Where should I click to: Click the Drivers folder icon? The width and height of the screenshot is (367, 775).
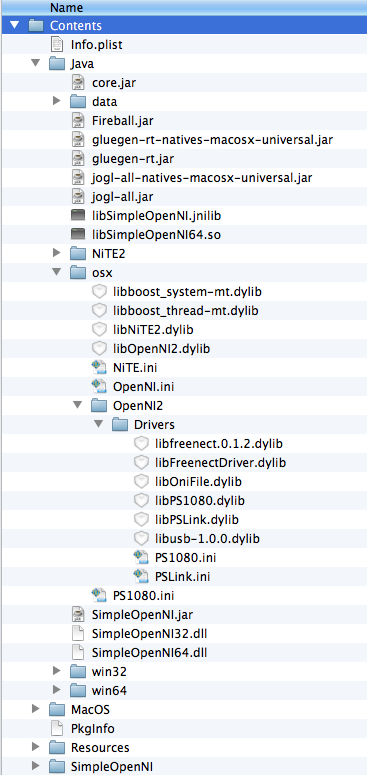pyautogui.click(x=121, y=425)
